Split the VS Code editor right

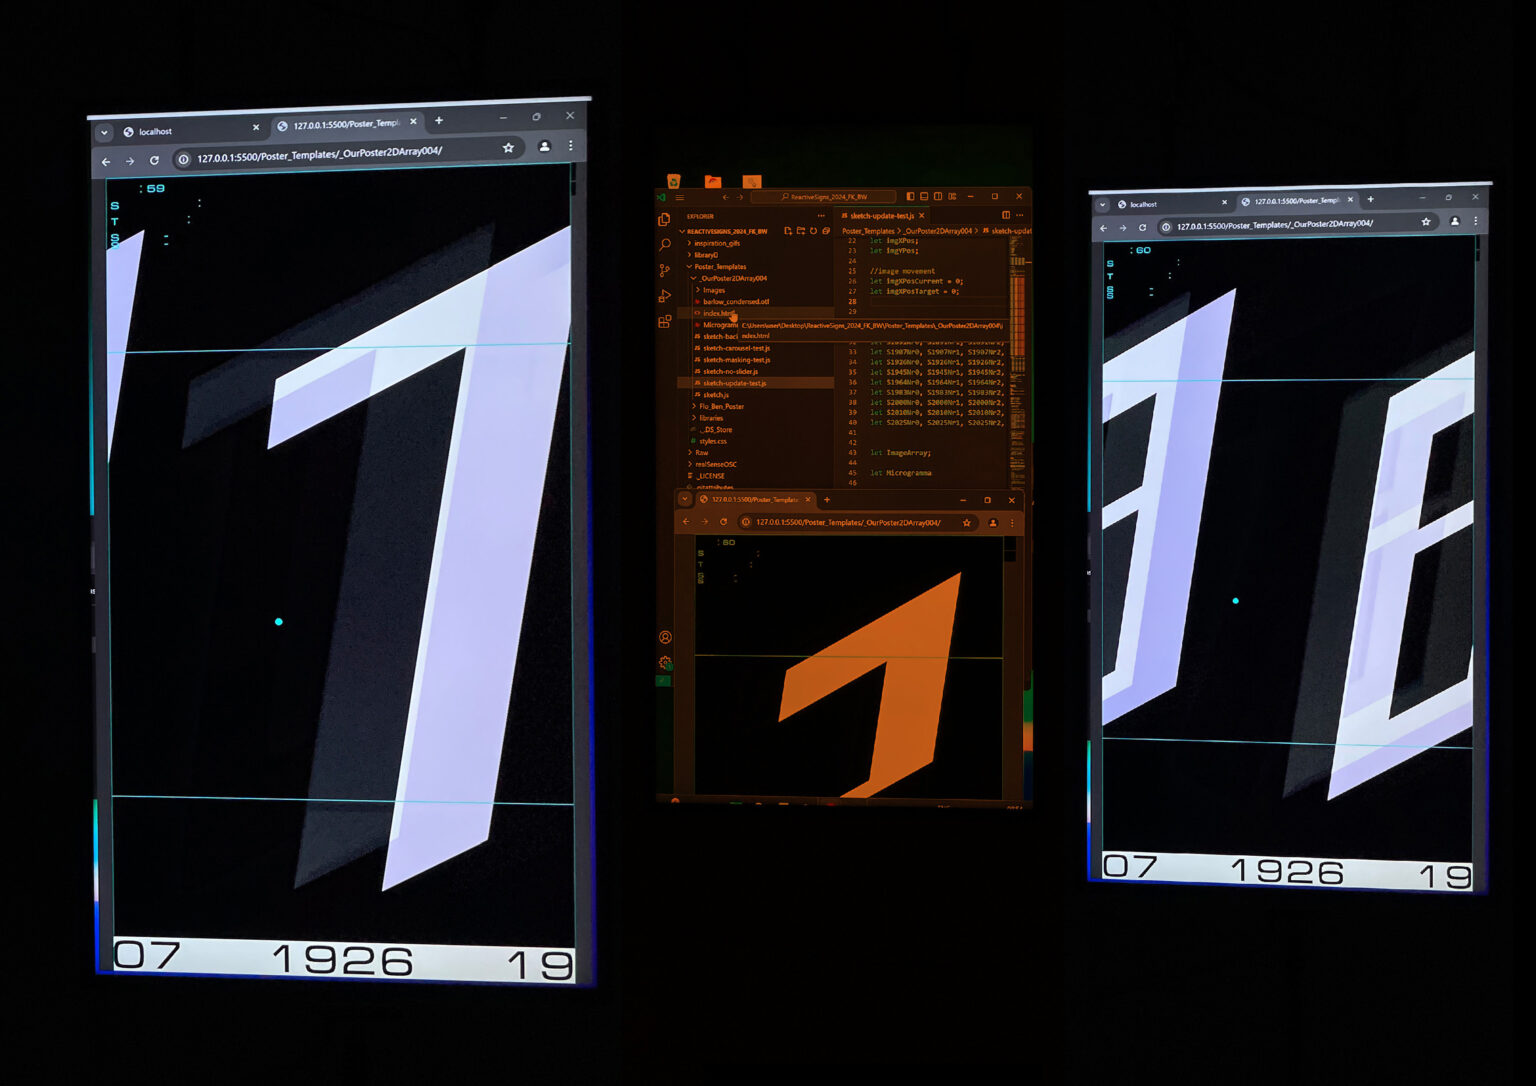pos(1006,215)
